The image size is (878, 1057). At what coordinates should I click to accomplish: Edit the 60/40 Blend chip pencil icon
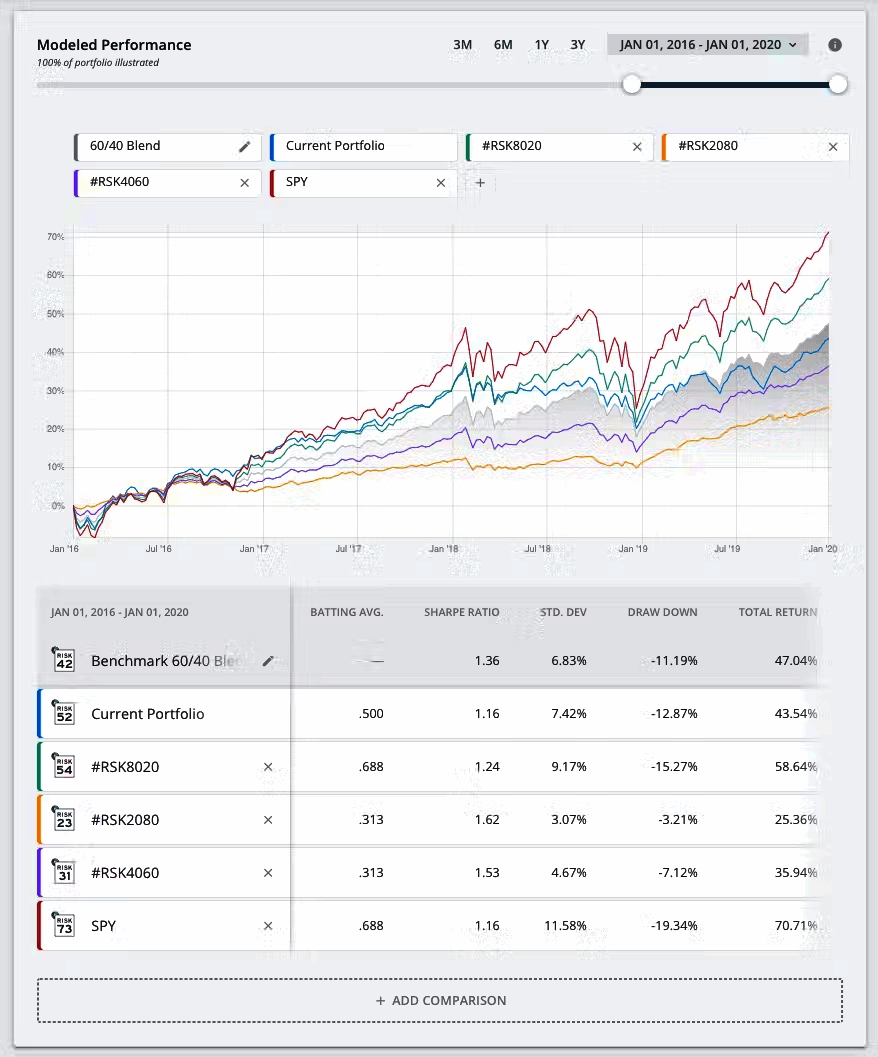(x=244, y=147)
